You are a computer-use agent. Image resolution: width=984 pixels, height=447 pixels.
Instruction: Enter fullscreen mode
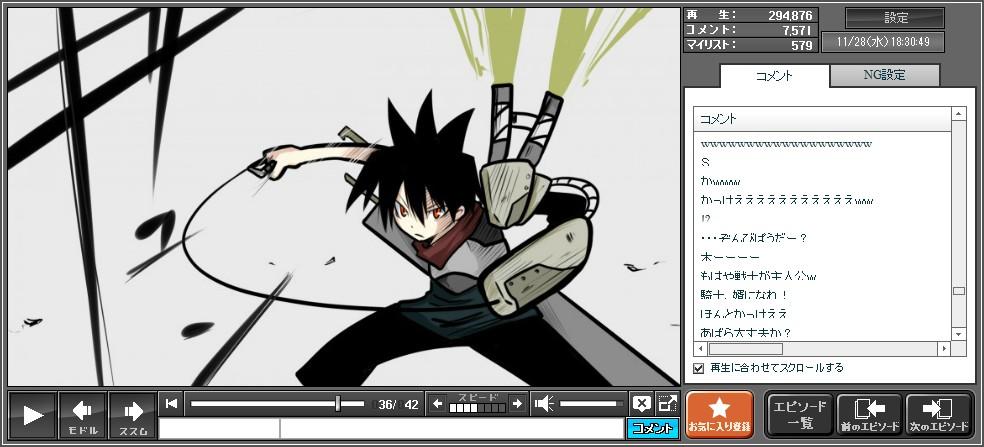coord(667,404)
